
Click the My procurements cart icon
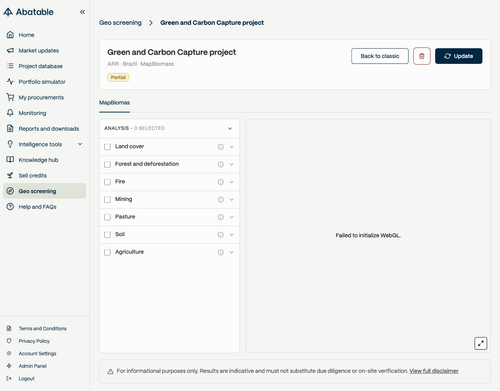pyautogui.click(x=10, y=97)
